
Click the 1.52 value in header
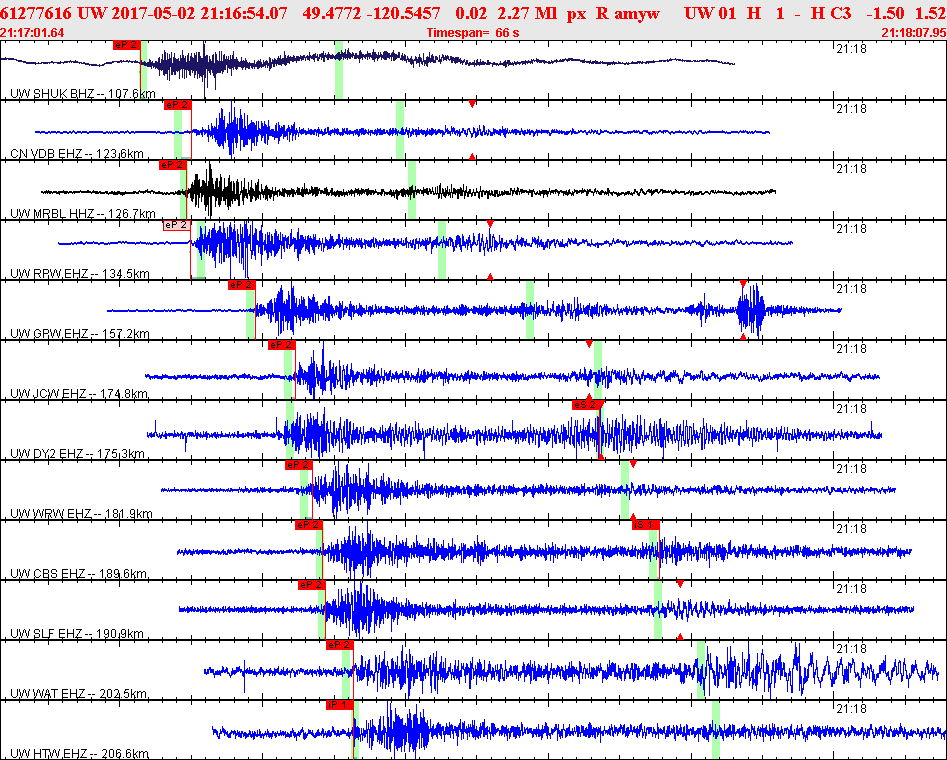tap(930, 13)
